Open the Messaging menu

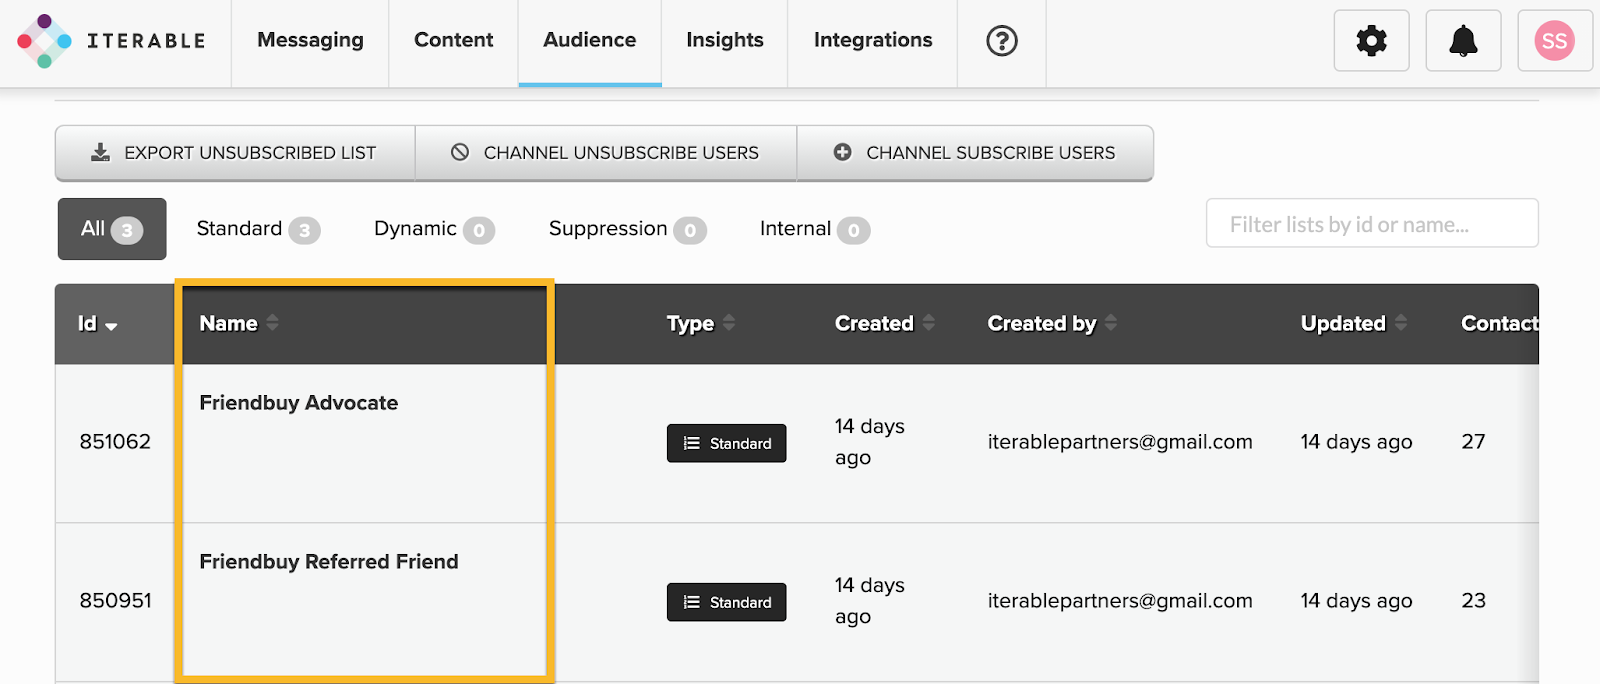coord(310,41)
